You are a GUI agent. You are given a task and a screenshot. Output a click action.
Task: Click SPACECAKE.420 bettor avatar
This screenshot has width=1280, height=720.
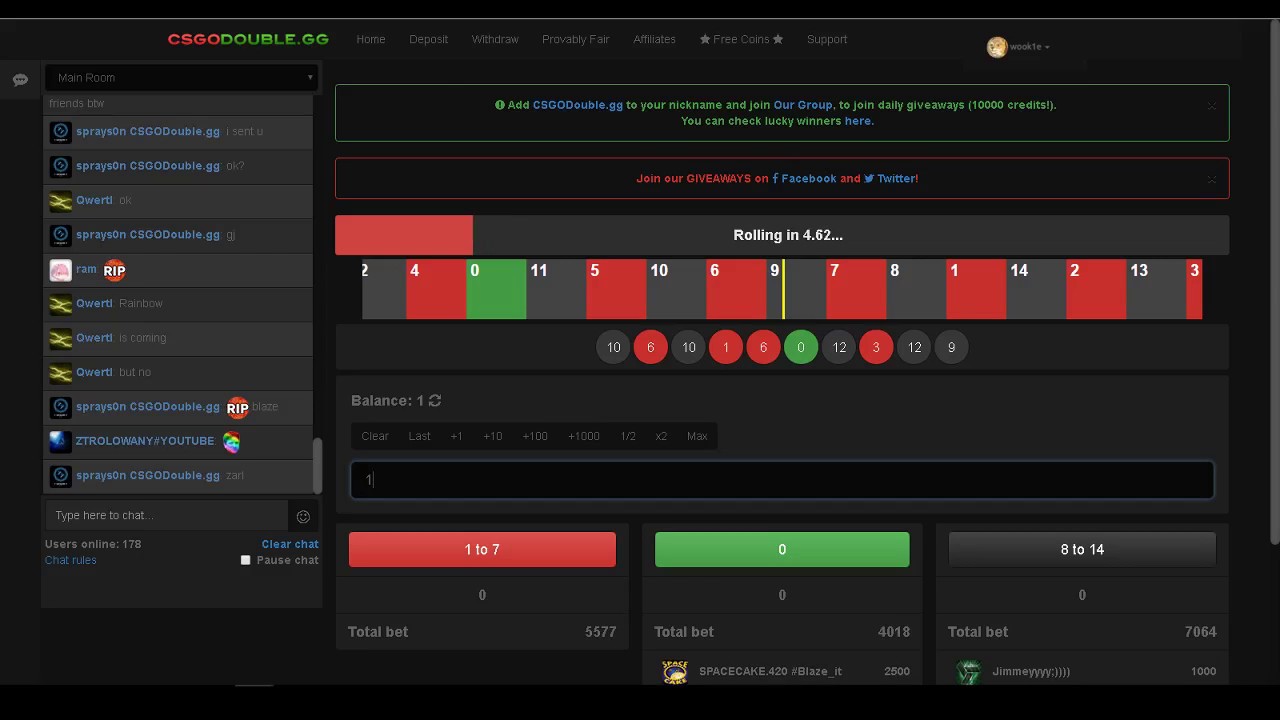click(675, 672)
